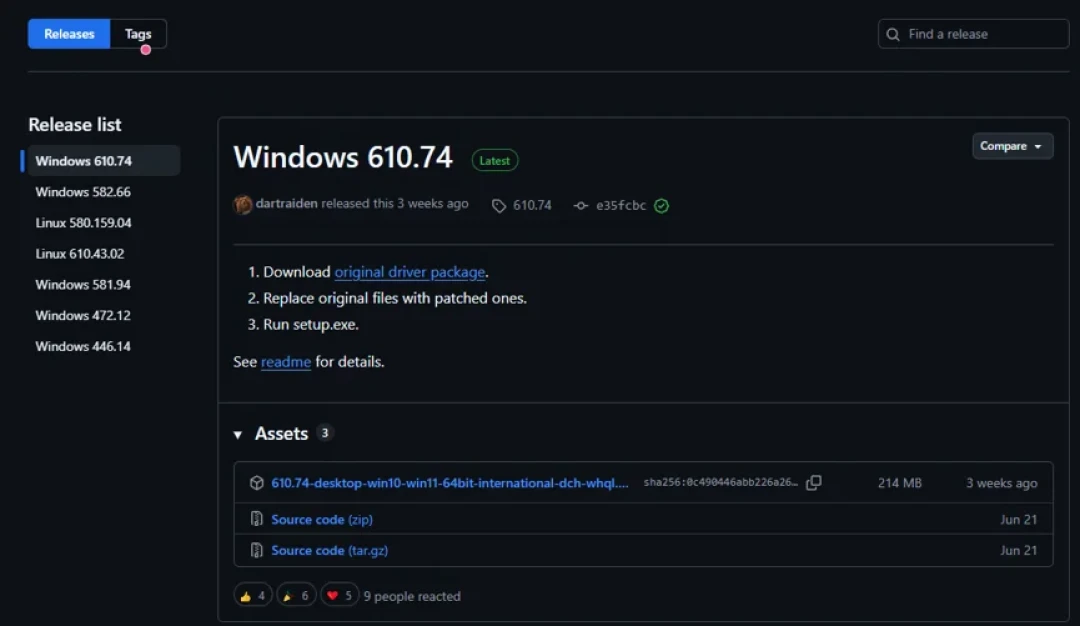The height and width of the screenshot is (626, 1080).
Task: Open dartraiden's profile link
Action: [x=287, y=204]
